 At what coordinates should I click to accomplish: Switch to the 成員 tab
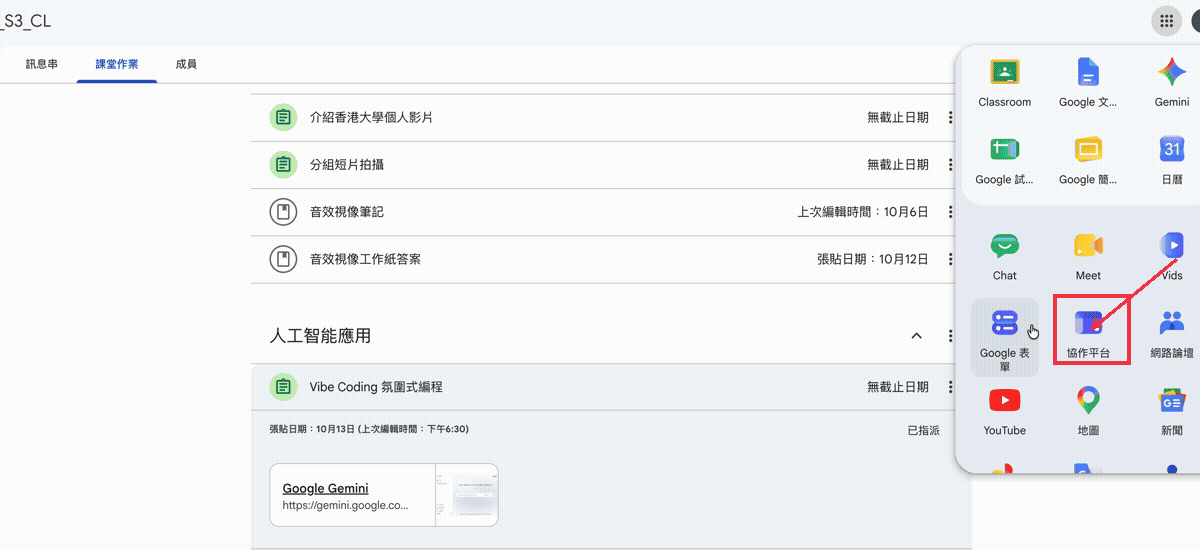(x=186, y=64)
